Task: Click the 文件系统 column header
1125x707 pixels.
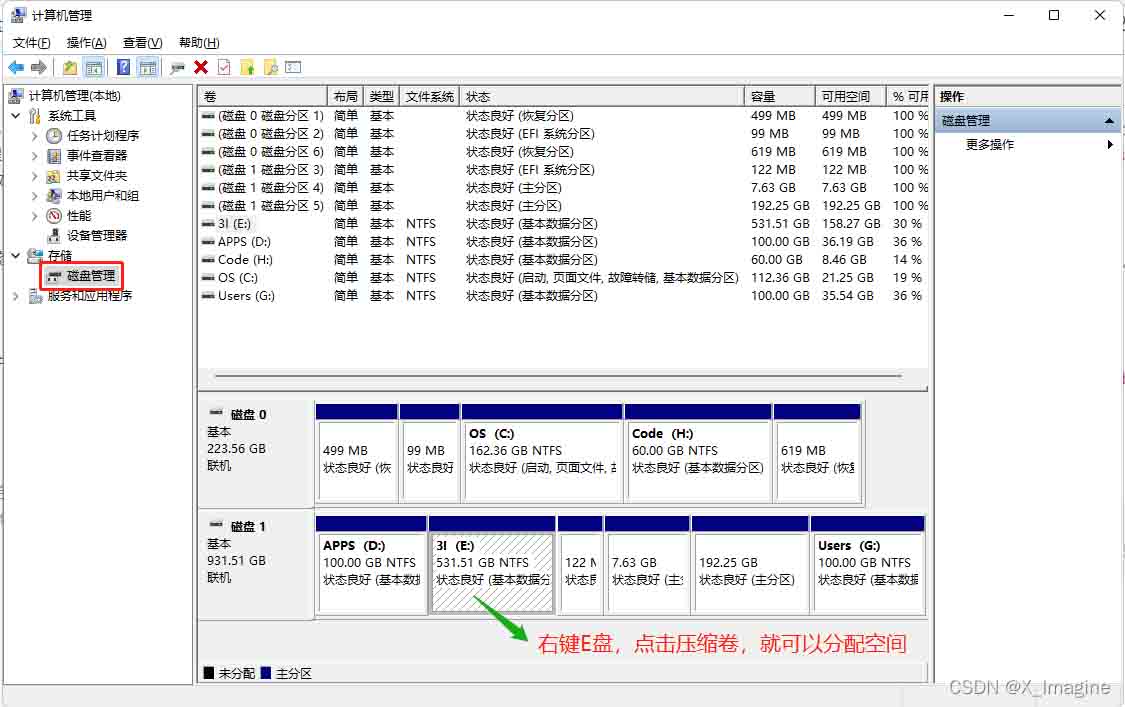Action: coord(430,96)
